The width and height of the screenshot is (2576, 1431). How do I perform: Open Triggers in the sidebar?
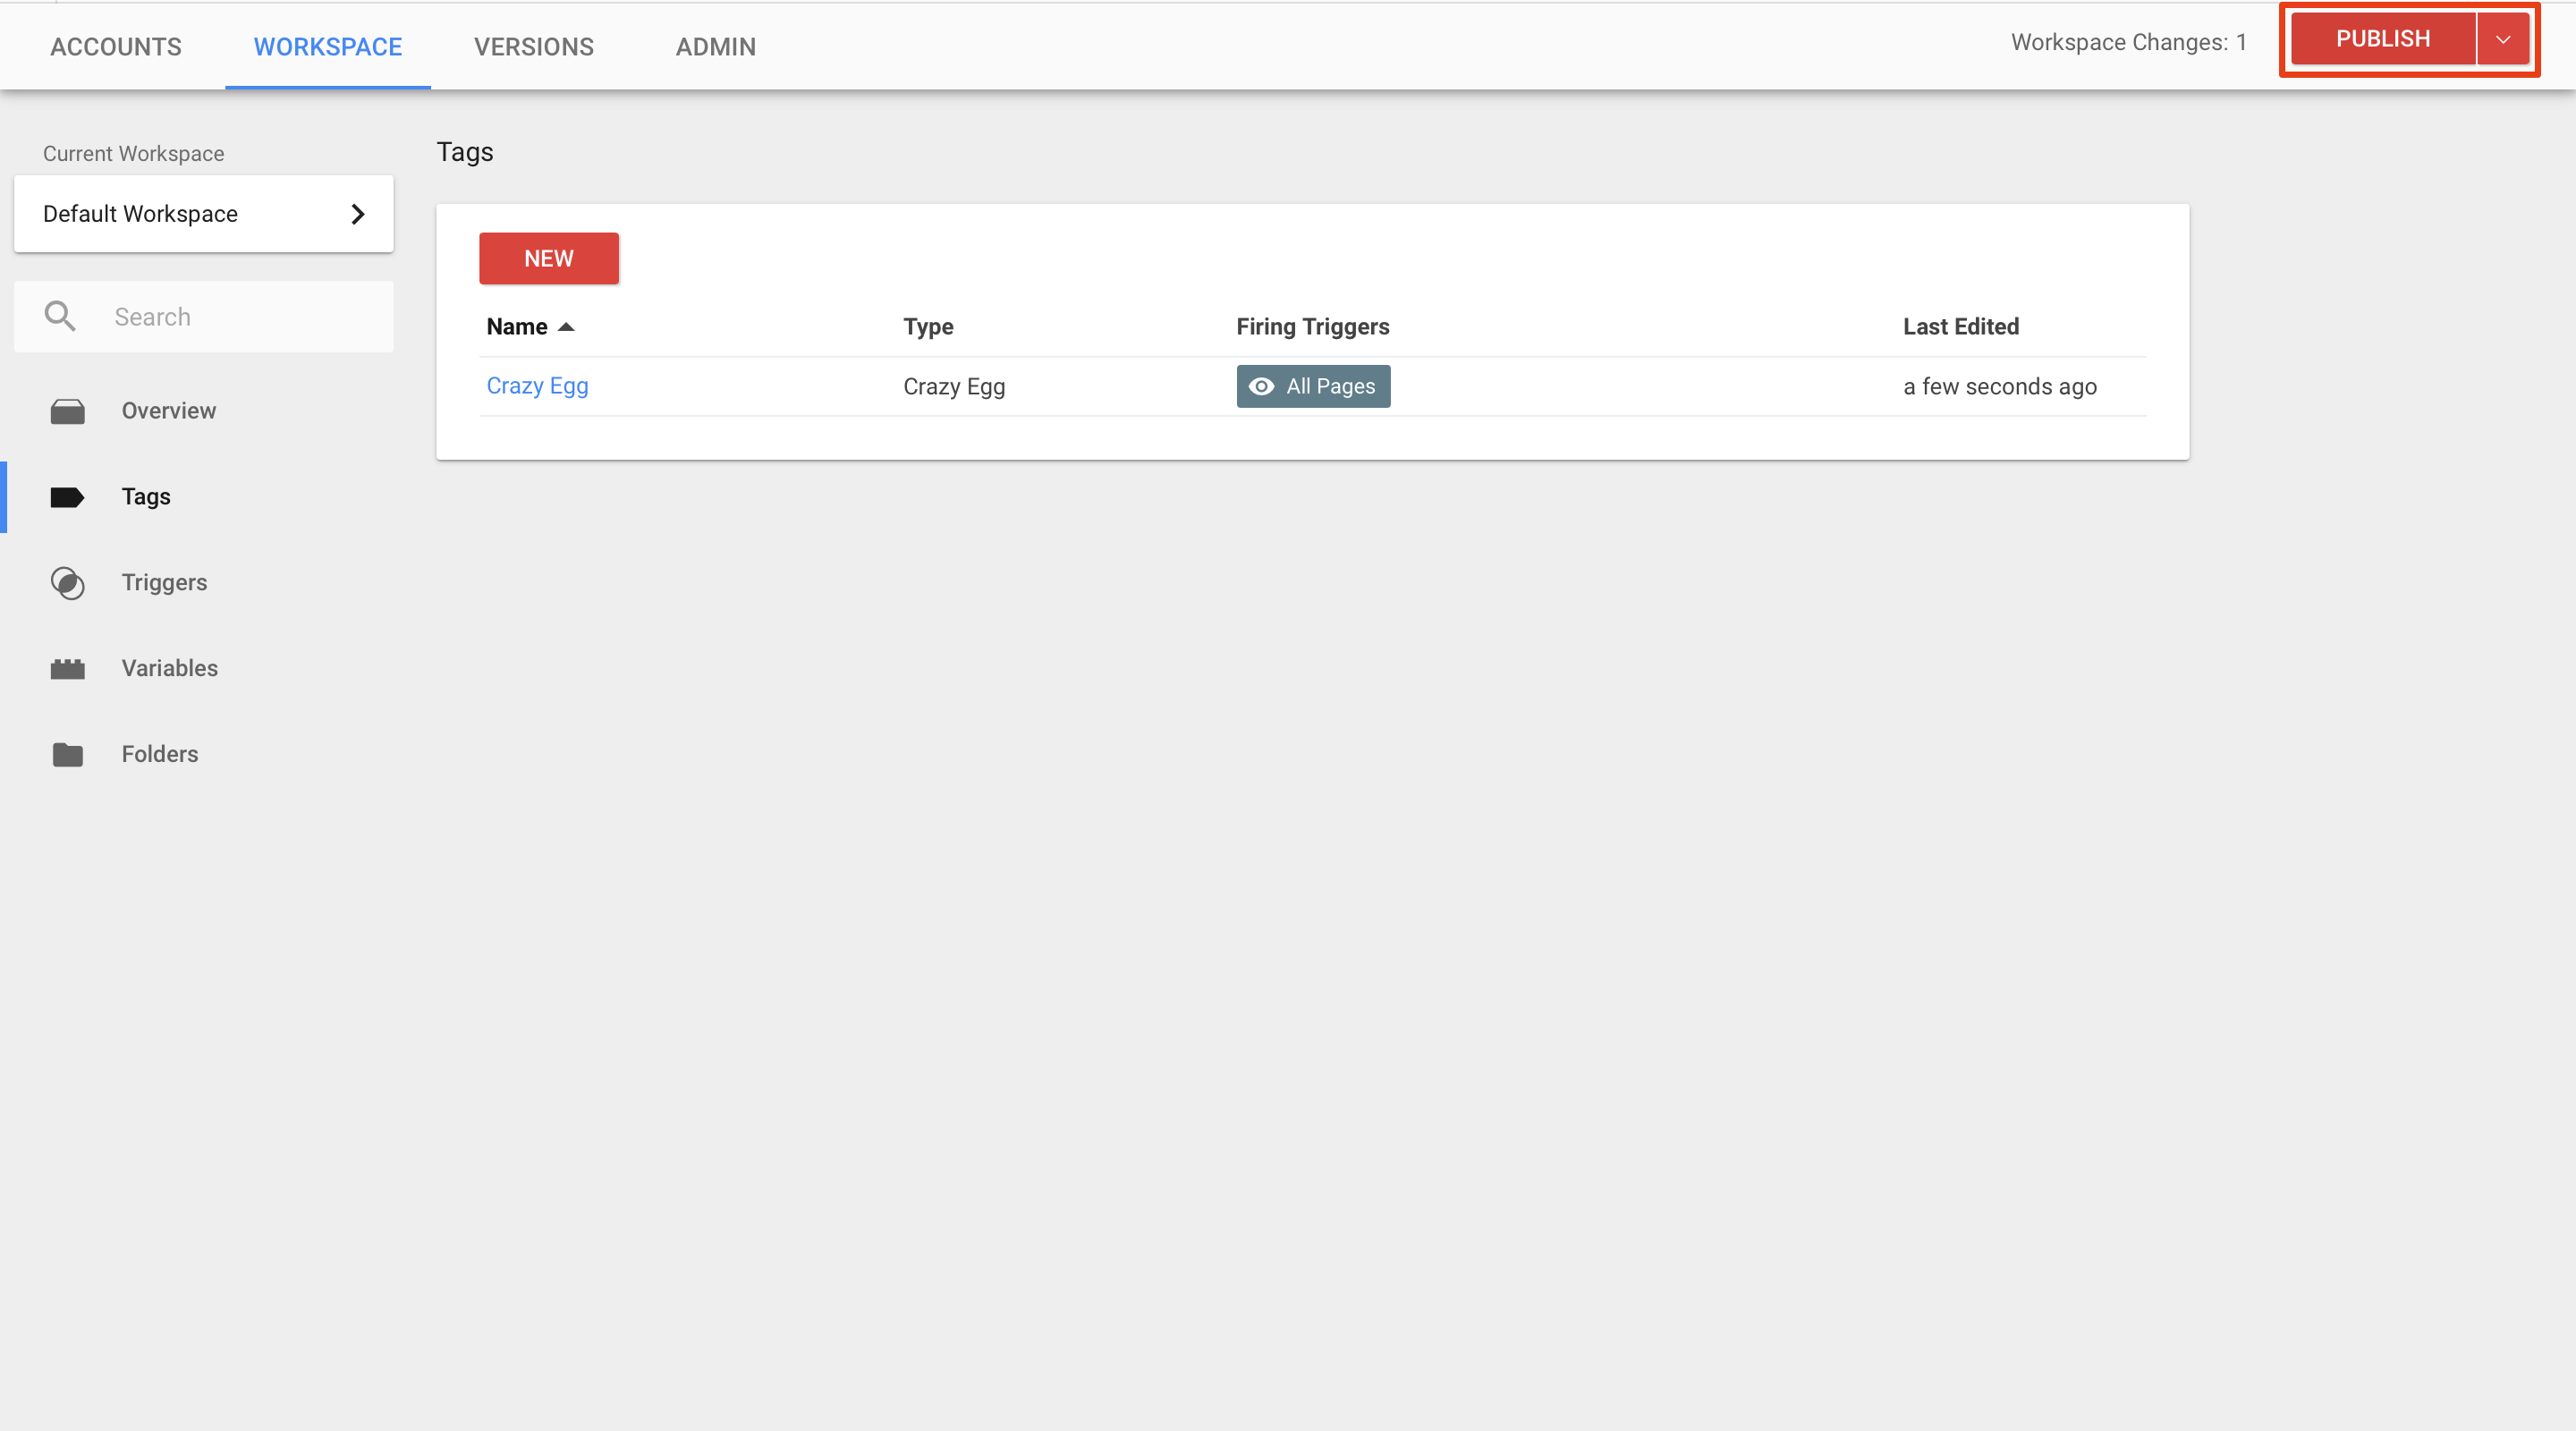pos(165,583)
